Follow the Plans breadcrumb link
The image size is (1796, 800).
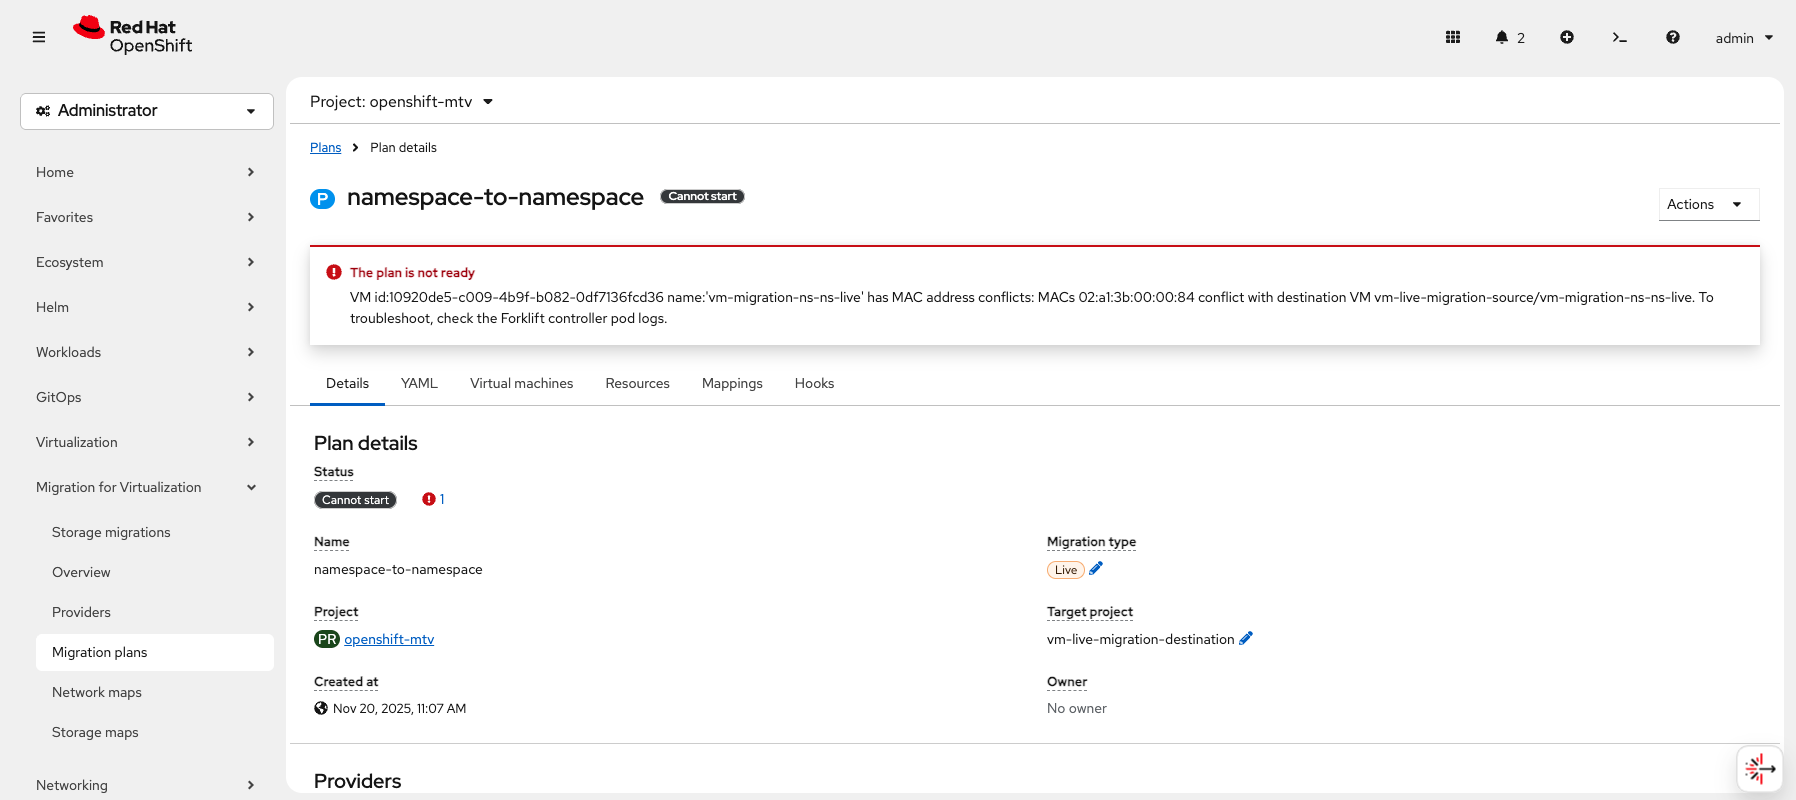click(x=325, y=147)
